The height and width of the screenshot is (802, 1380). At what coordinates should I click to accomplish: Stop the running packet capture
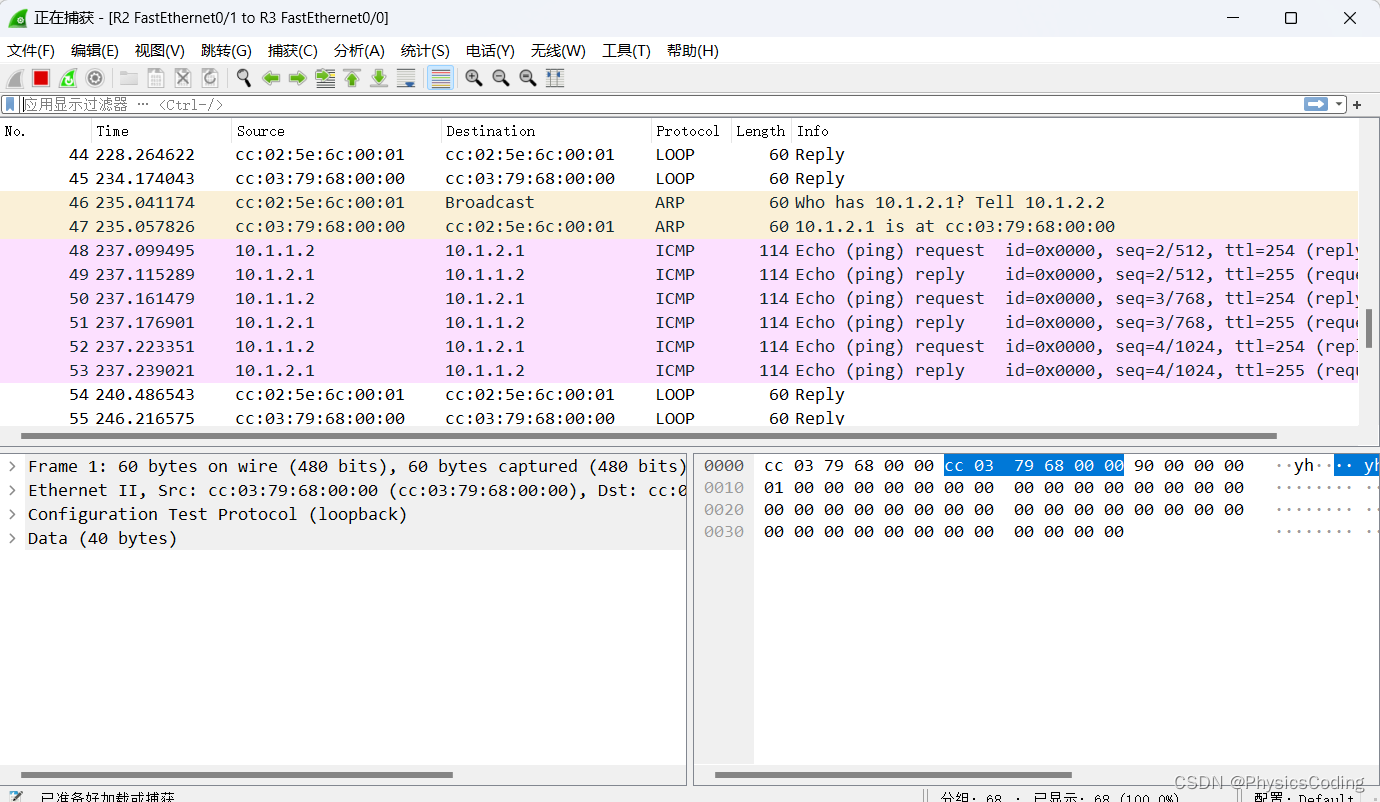click(x=40, y=78)
